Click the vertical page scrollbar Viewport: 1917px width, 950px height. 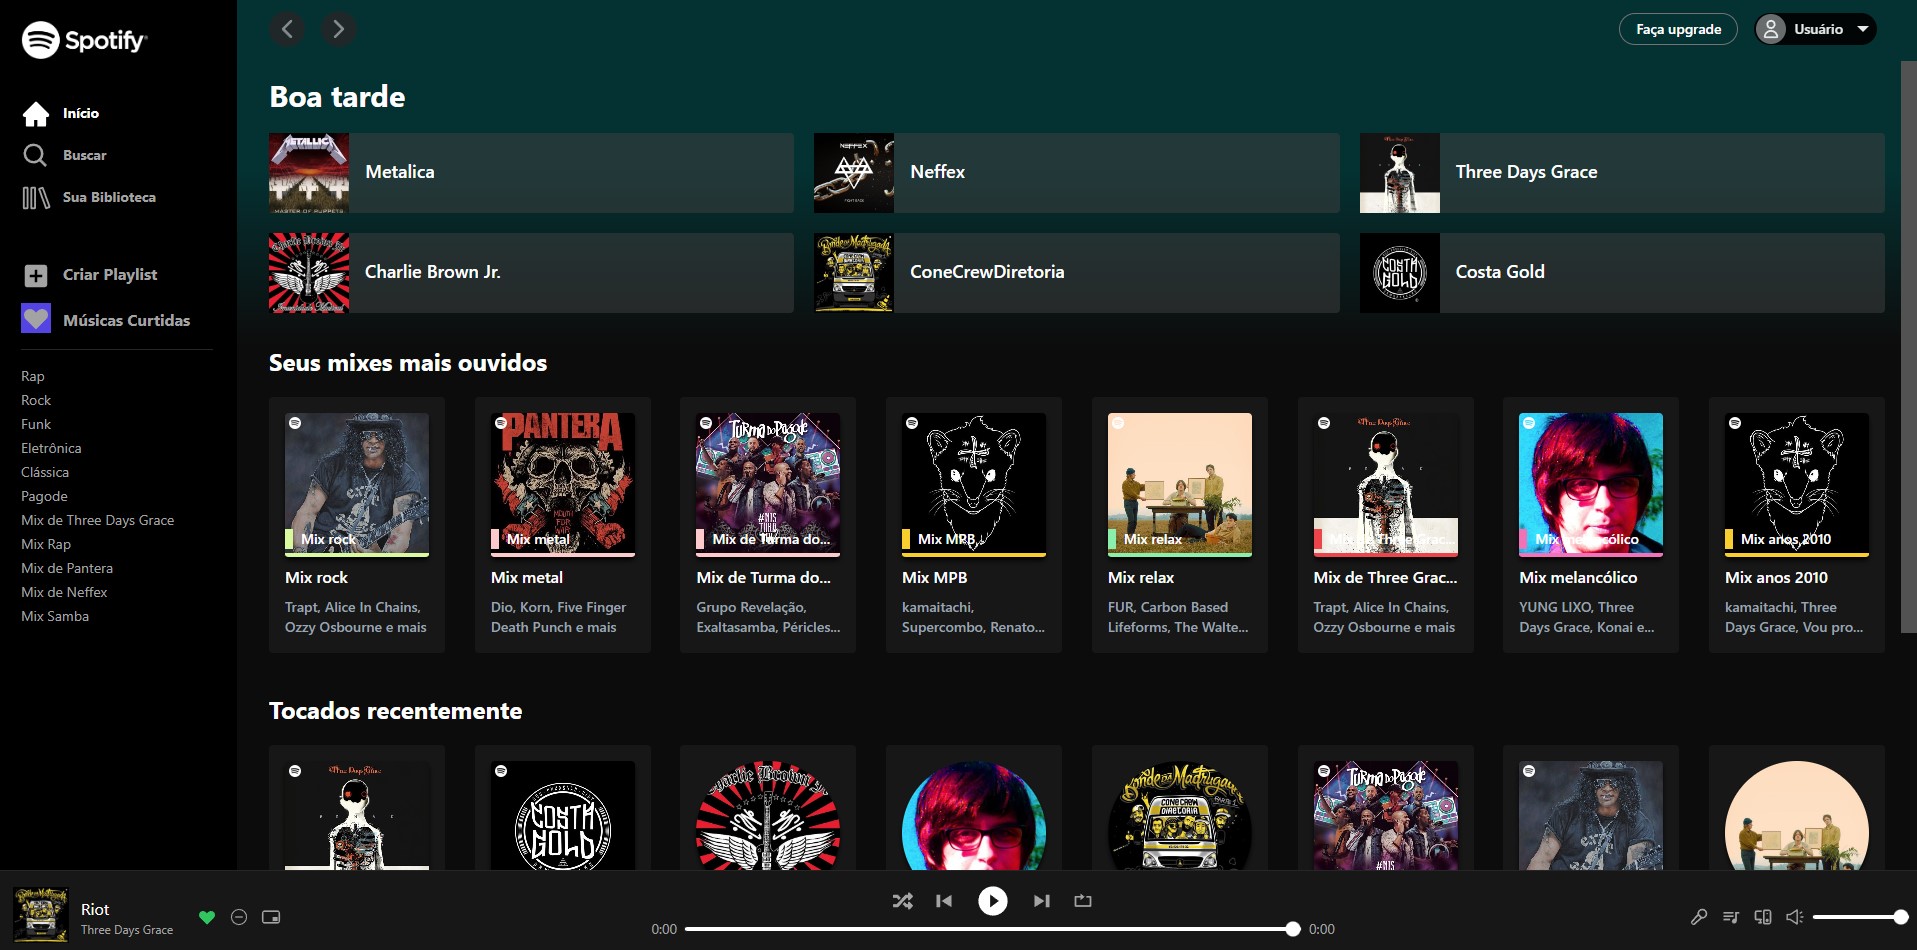point(1908,346)
